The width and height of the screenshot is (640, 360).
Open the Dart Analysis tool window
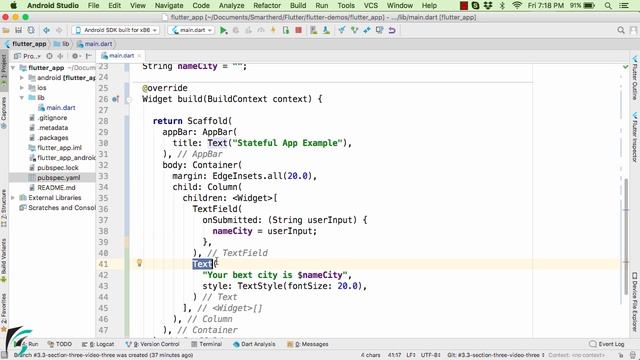point(254,344)
